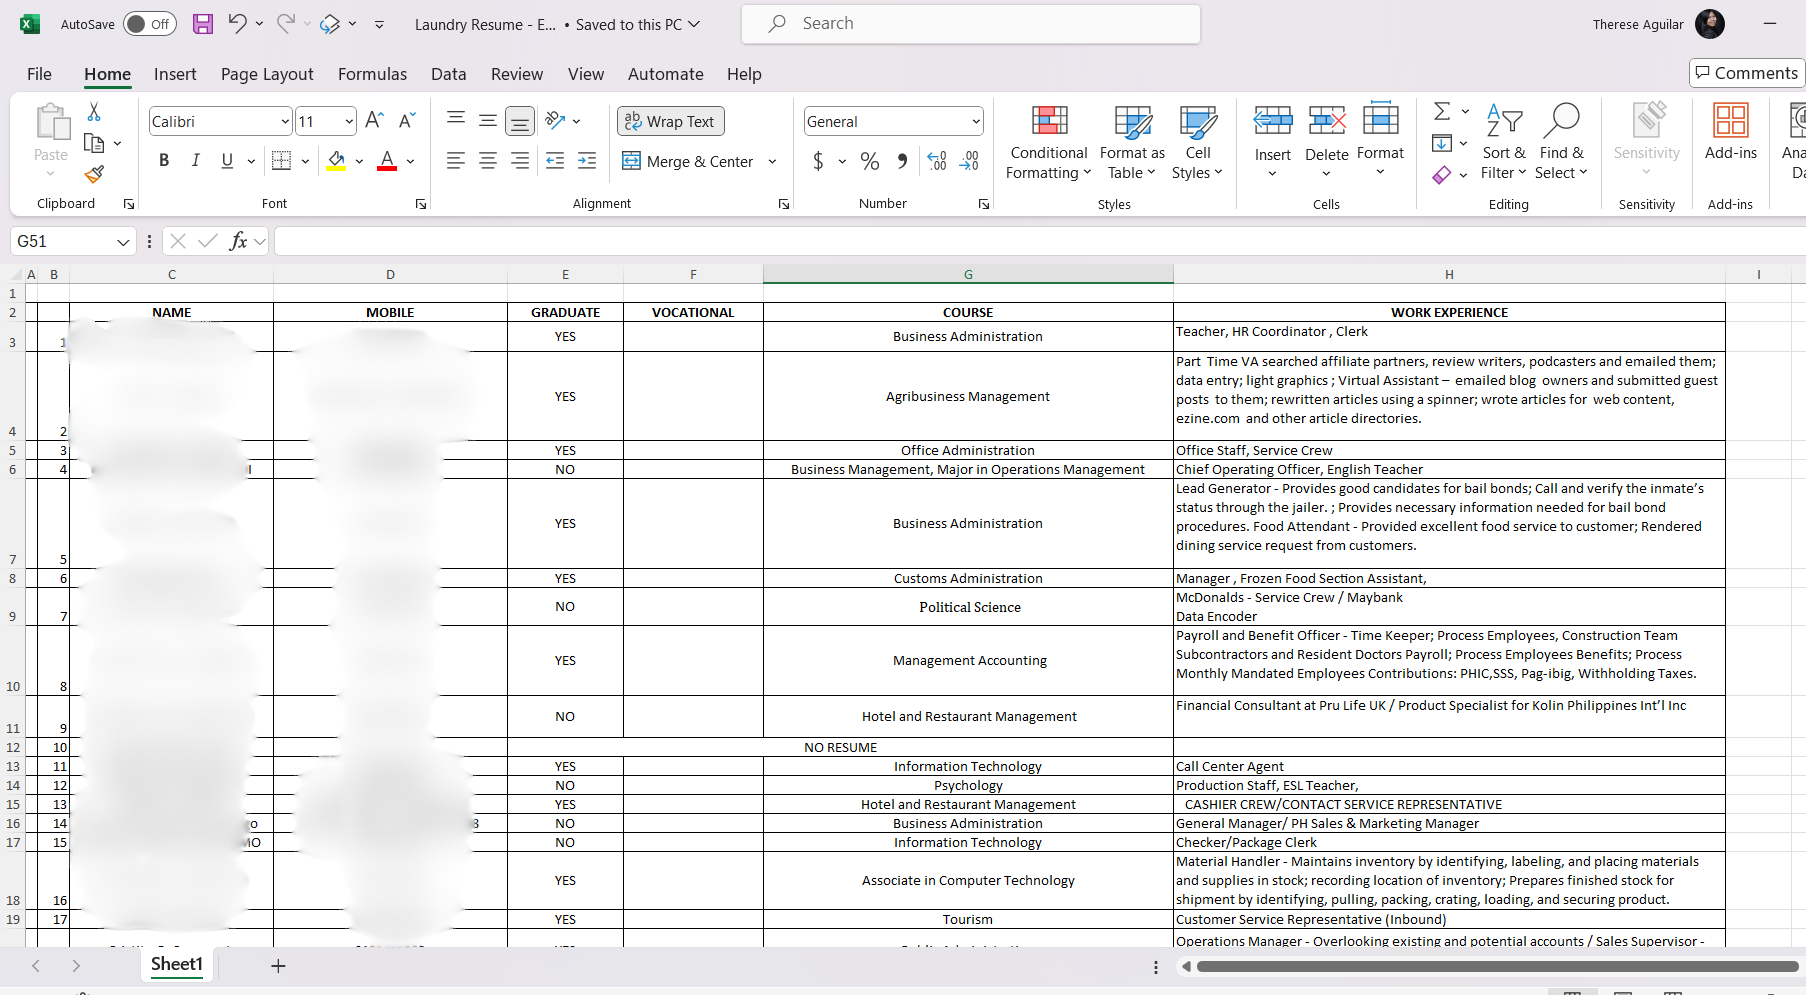Open the Sort & Filter icon
This screenshot has width=1806, height=995.
[1504, 122]
